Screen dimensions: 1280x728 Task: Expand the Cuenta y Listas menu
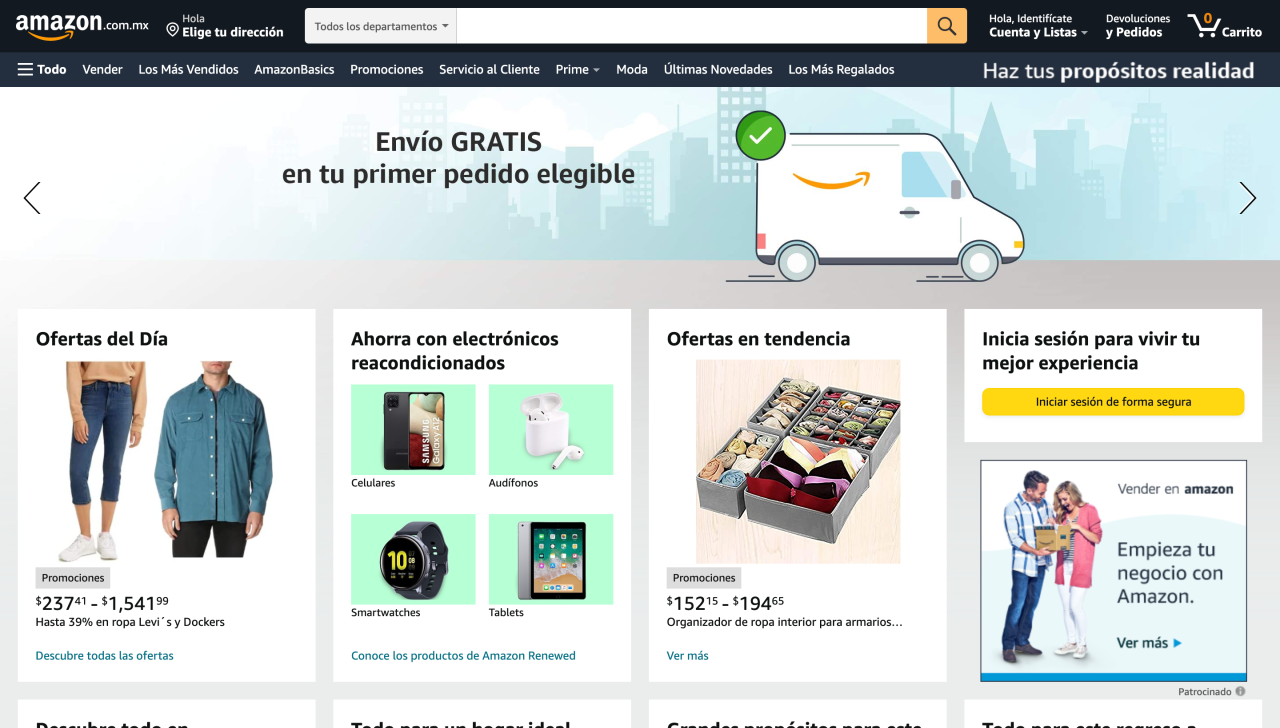[x=1038, y=26]
